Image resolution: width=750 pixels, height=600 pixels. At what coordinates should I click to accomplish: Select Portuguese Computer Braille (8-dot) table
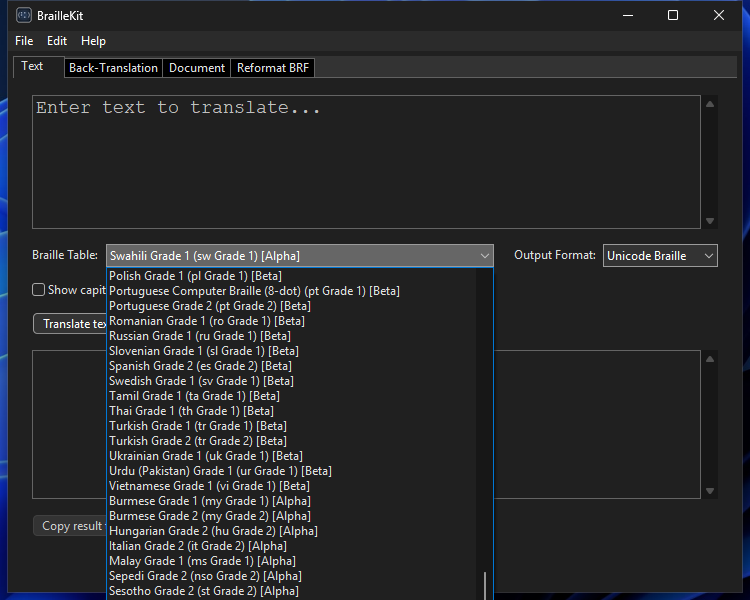pos(291,291)
